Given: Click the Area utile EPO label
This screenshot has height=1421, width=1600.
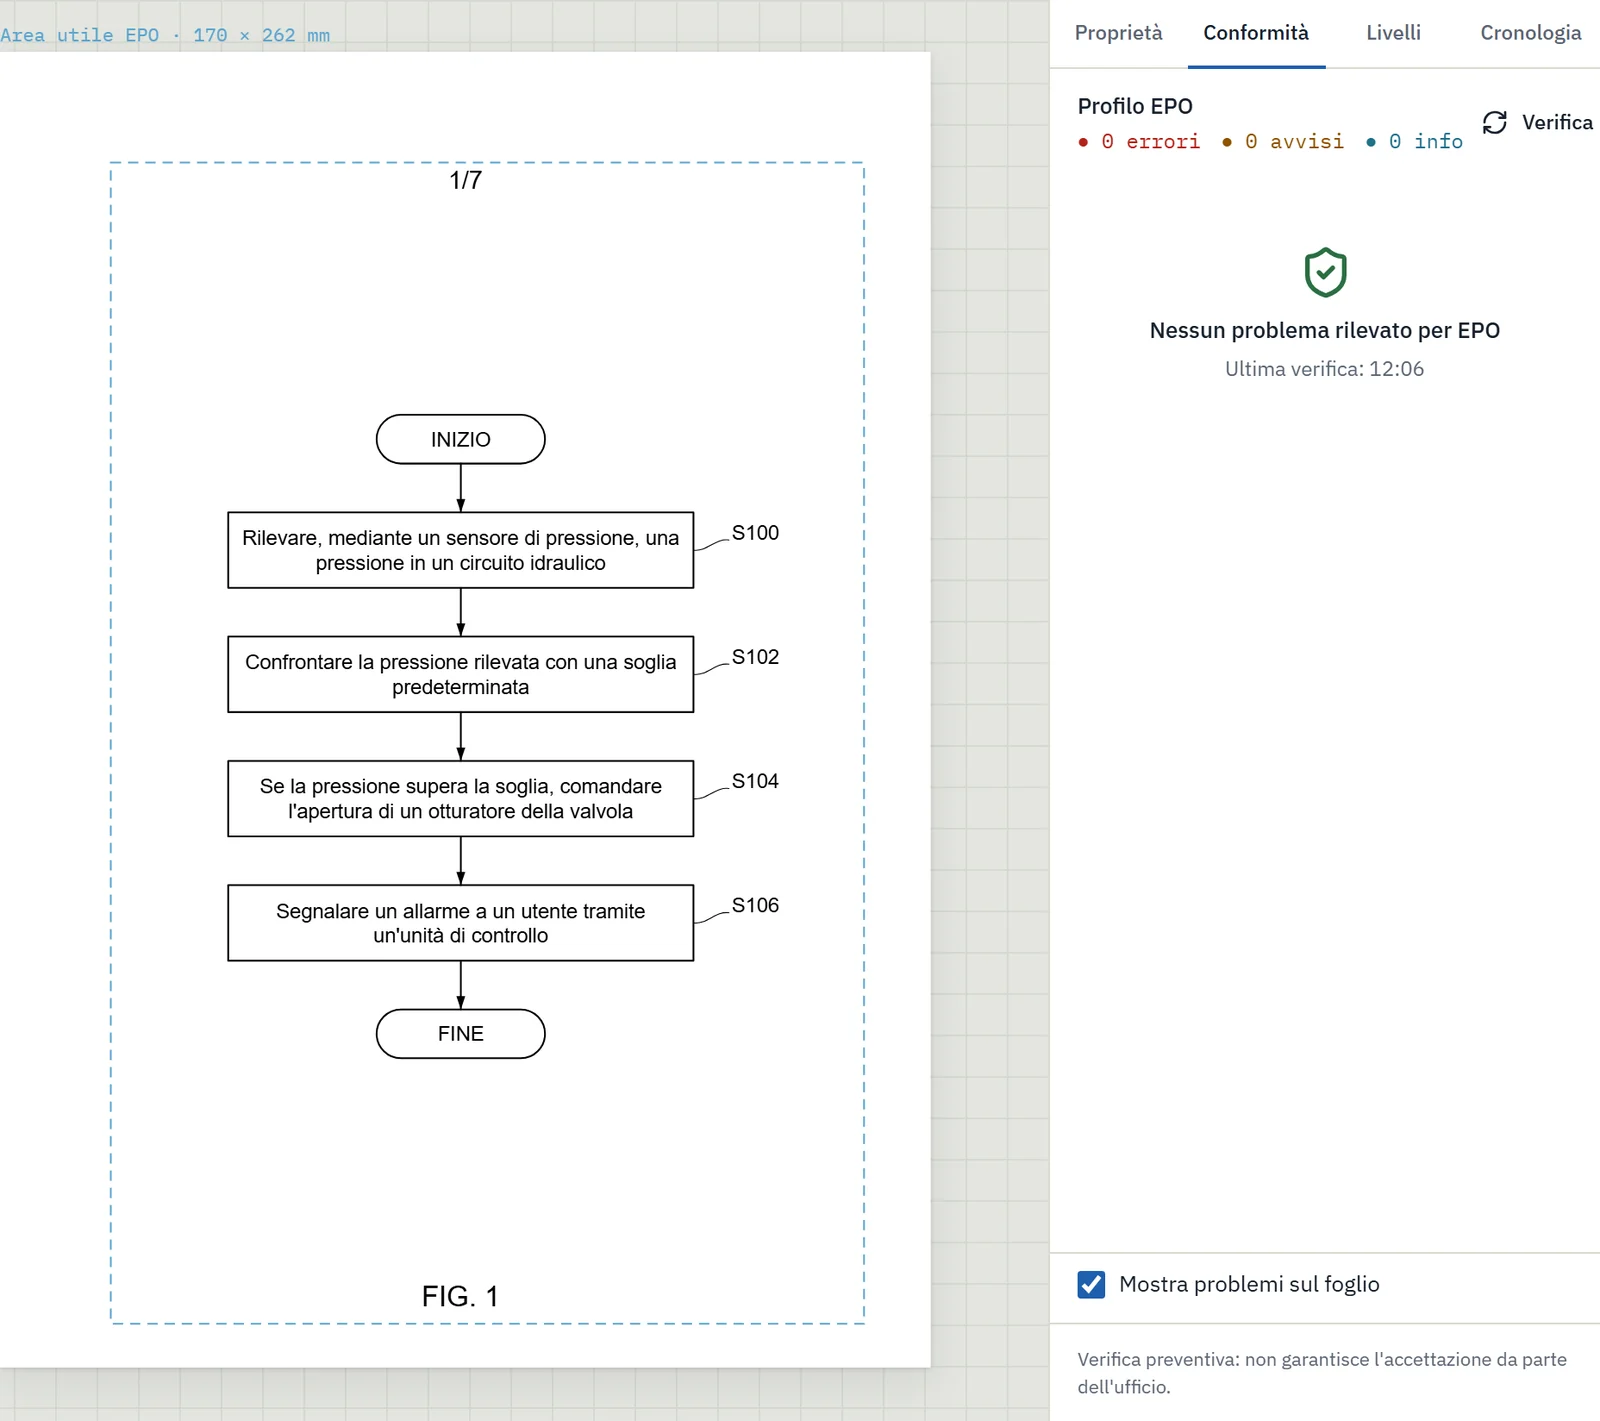Looking at the screenshot, I should tap(165, 35).
